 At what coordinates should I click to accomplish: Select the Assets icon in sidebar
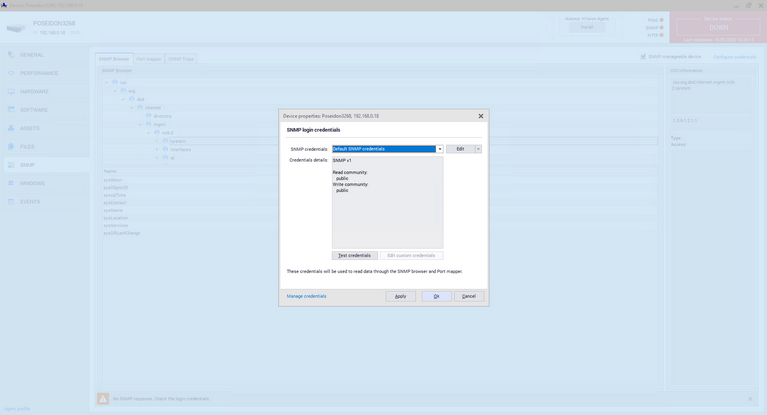pyautogui.click(x=11, y=128)
